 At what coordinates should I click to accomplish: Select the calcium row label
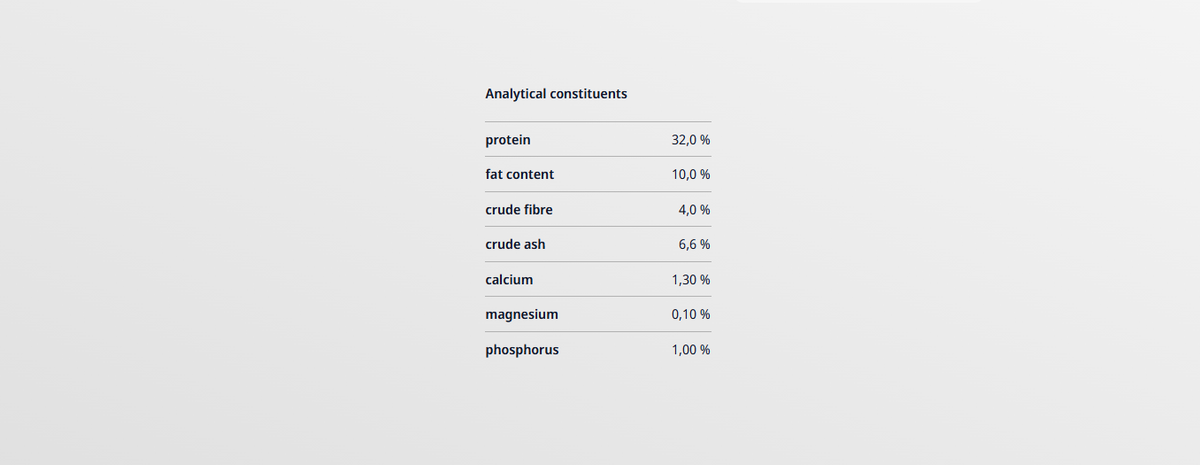(509, 280)
